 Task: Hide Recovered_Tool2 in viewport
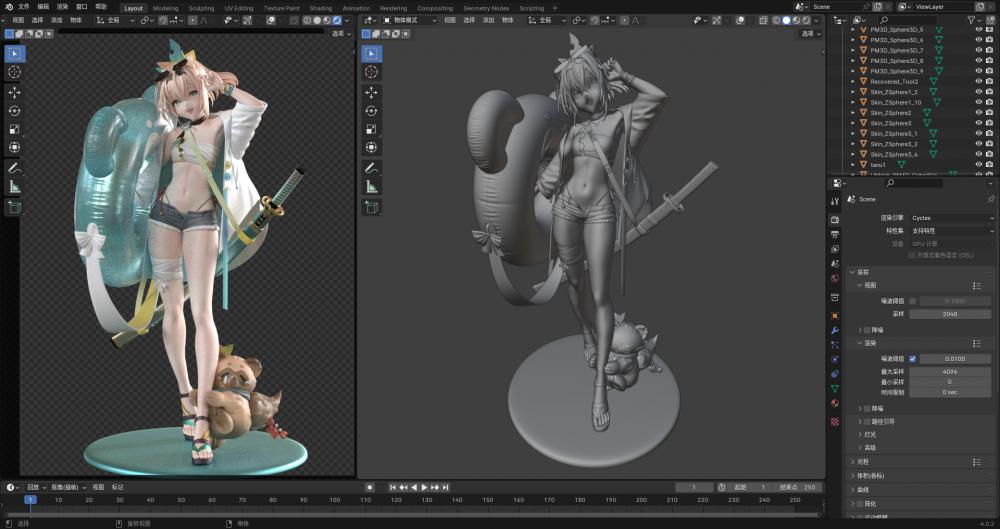978,82
